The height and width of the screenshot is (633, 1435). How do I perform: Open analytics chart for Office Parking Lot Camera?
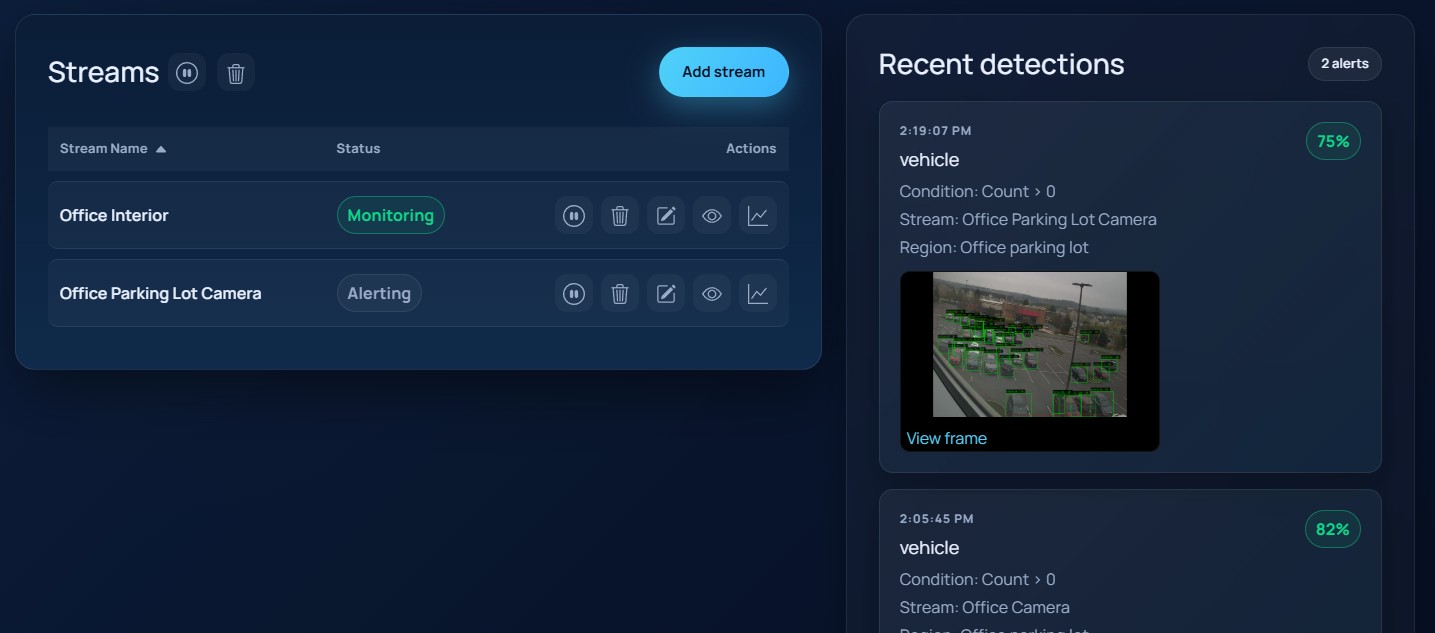[x=758, y=293]
